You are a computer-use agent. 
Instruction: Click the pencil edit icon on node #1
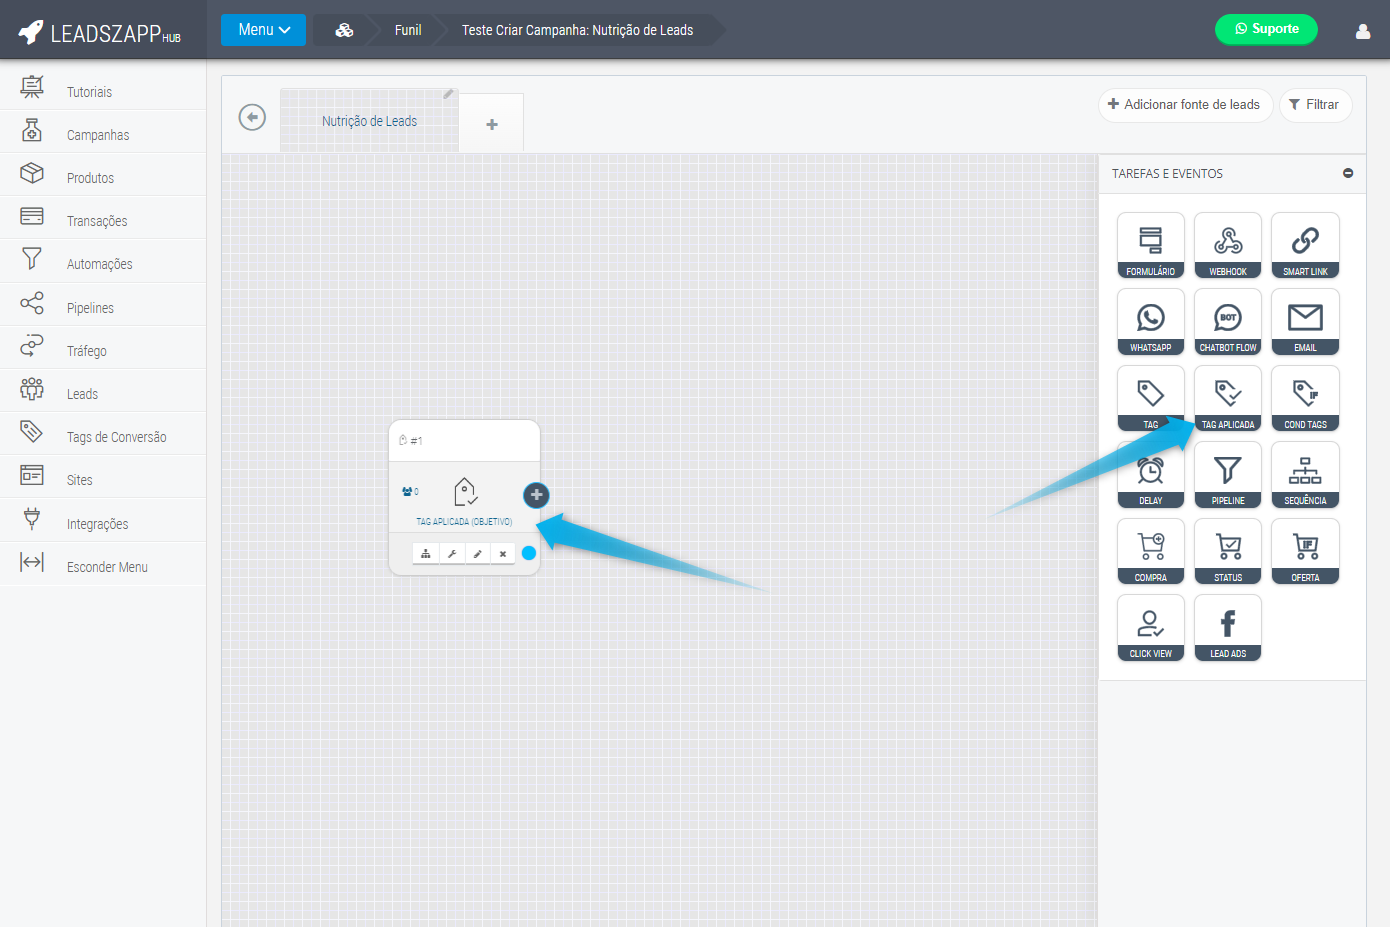point(477,554)
